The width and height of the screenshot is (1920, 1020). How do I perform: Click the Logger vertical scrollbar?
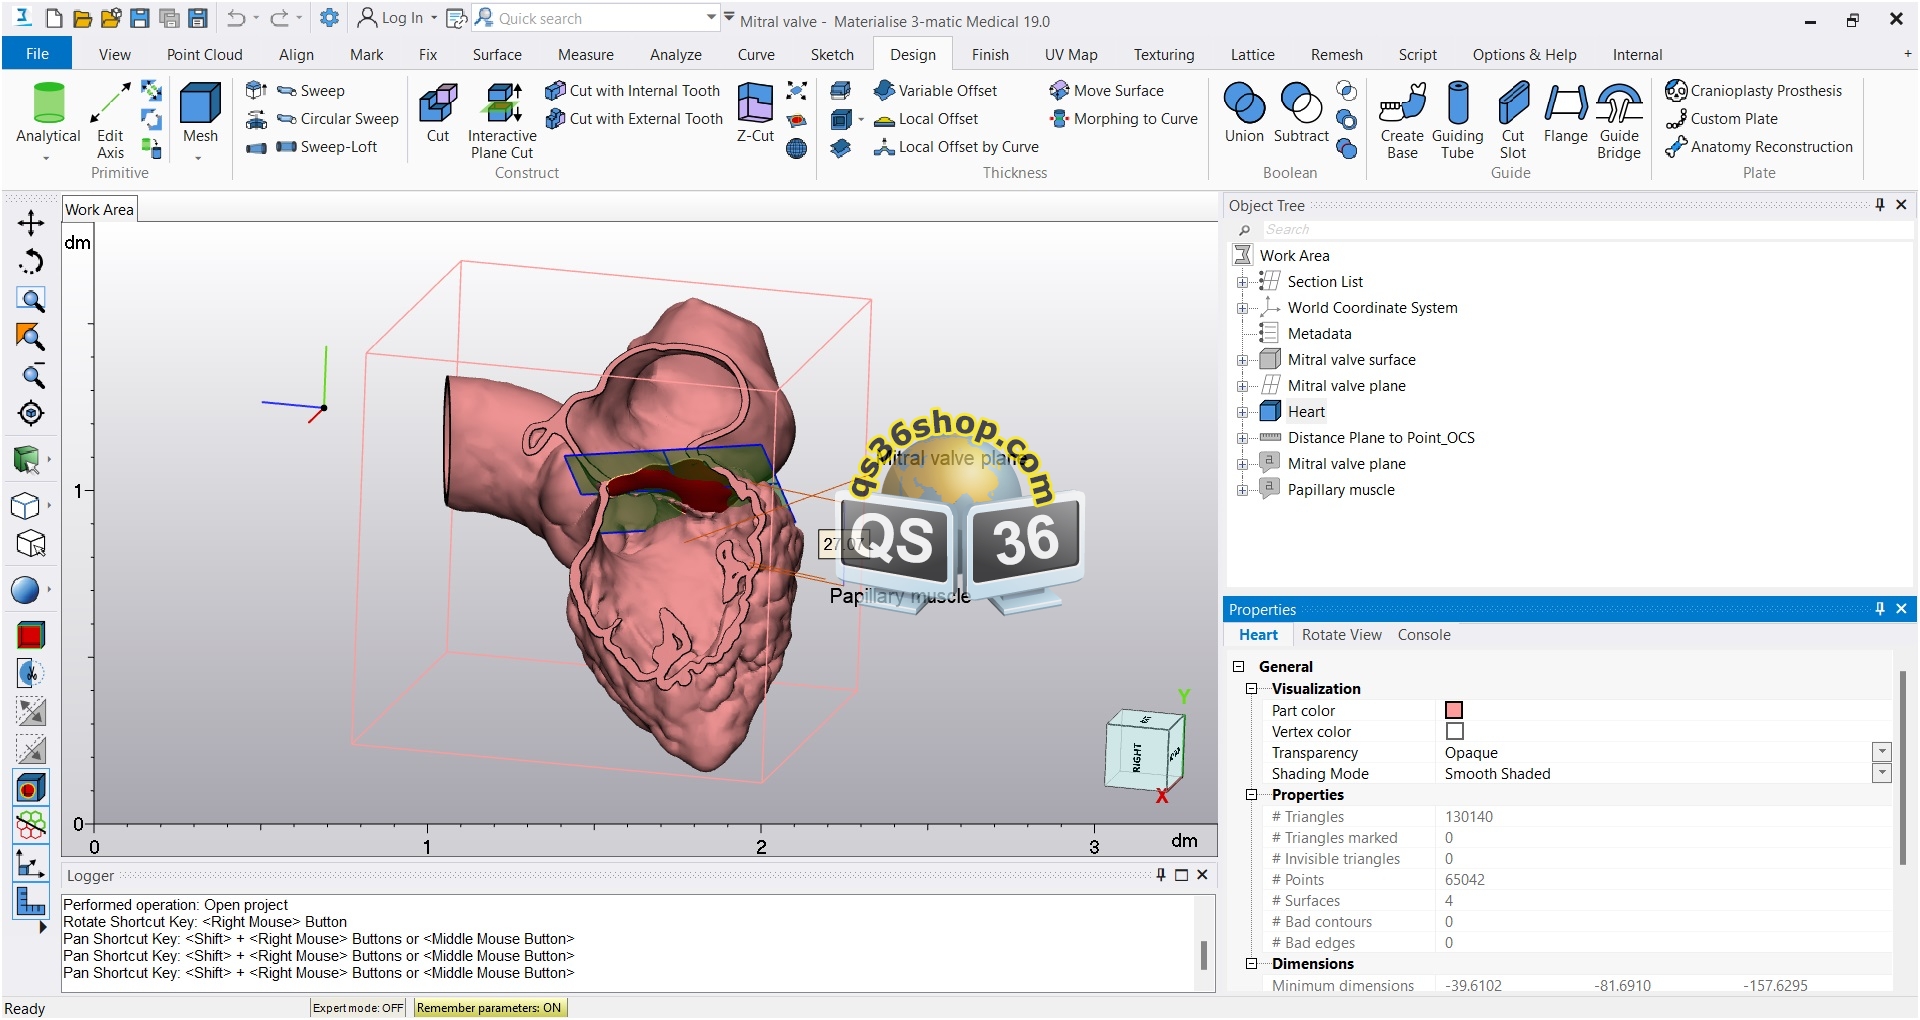pos(1203,954)
